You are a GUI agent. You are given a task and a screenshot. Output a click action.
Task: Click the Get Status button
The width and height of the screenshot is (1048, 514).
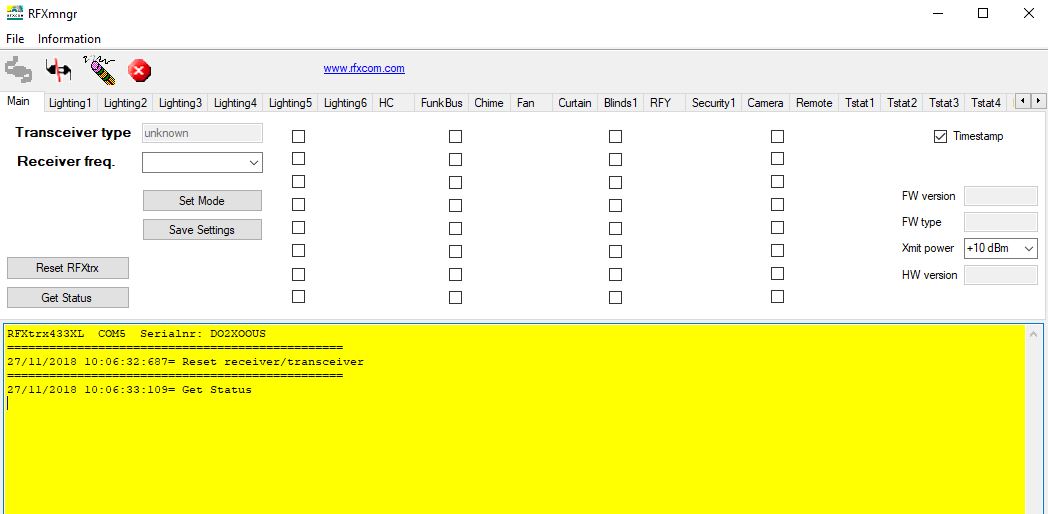tap(67, 297)
